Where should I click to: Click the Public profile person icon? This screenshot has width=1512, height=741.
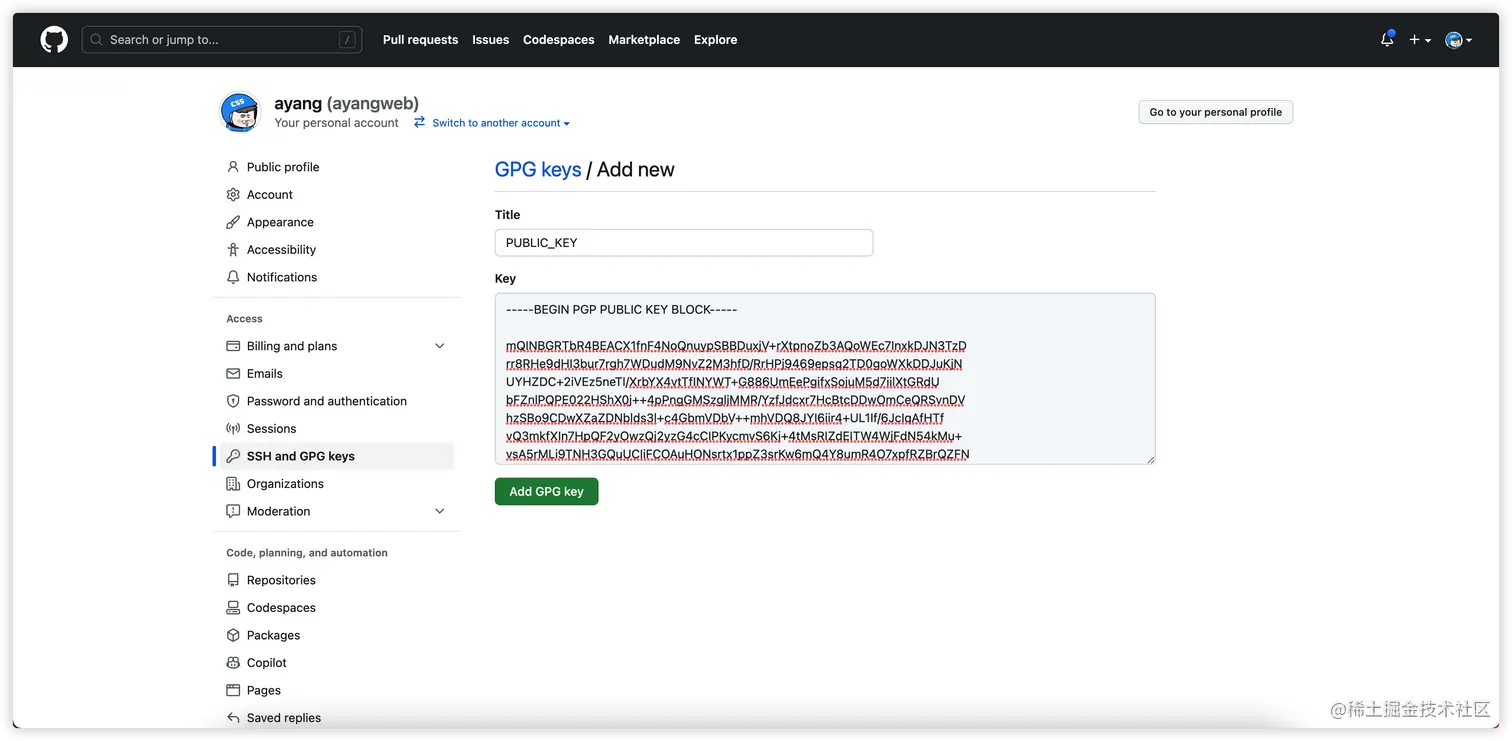pos(233,167)
